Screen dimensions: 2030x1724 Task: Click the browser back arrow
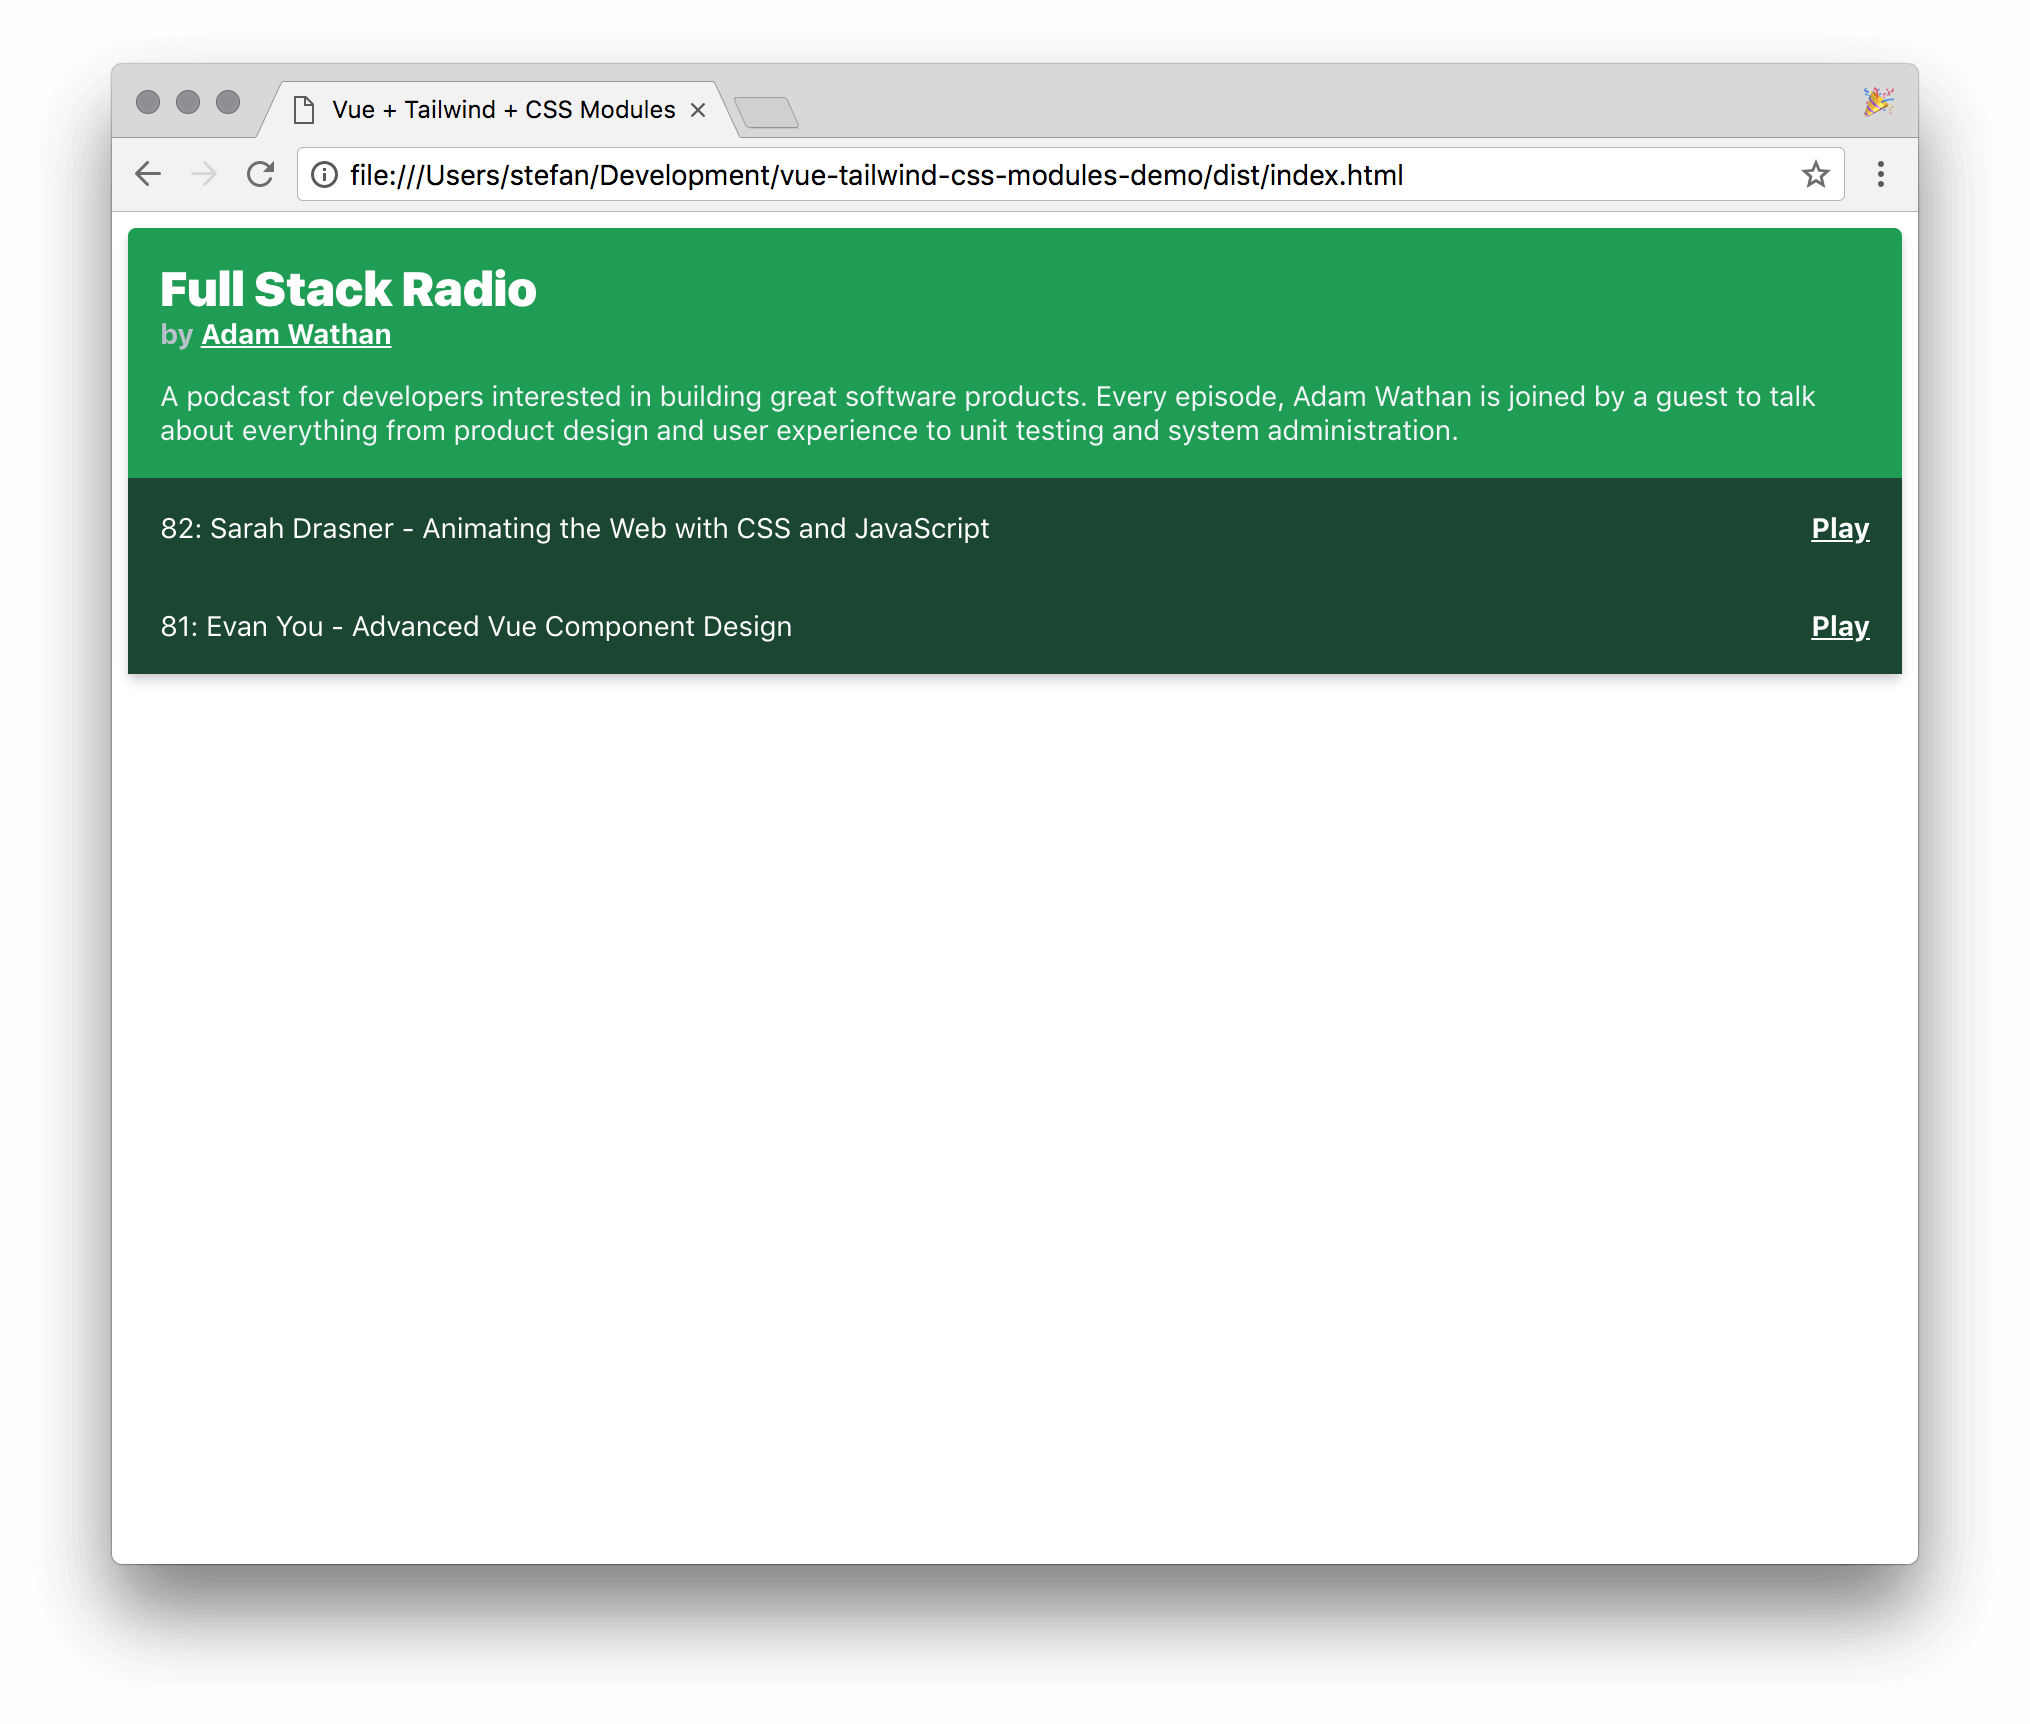click(148, 175)
